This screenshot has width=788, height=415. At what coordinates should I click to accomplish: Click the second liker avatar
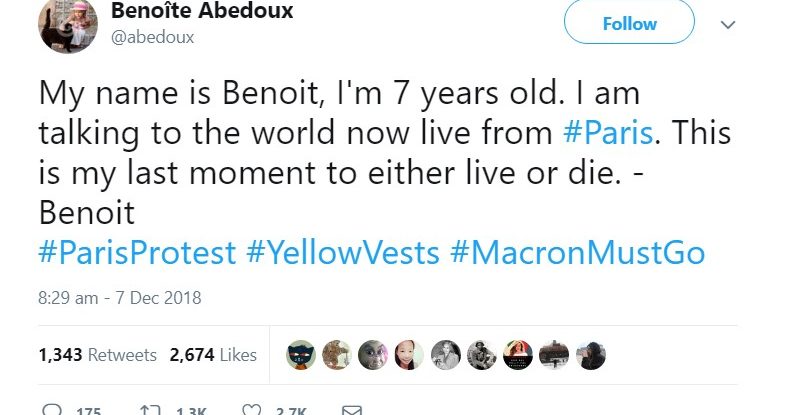click(x=338, y=355)
